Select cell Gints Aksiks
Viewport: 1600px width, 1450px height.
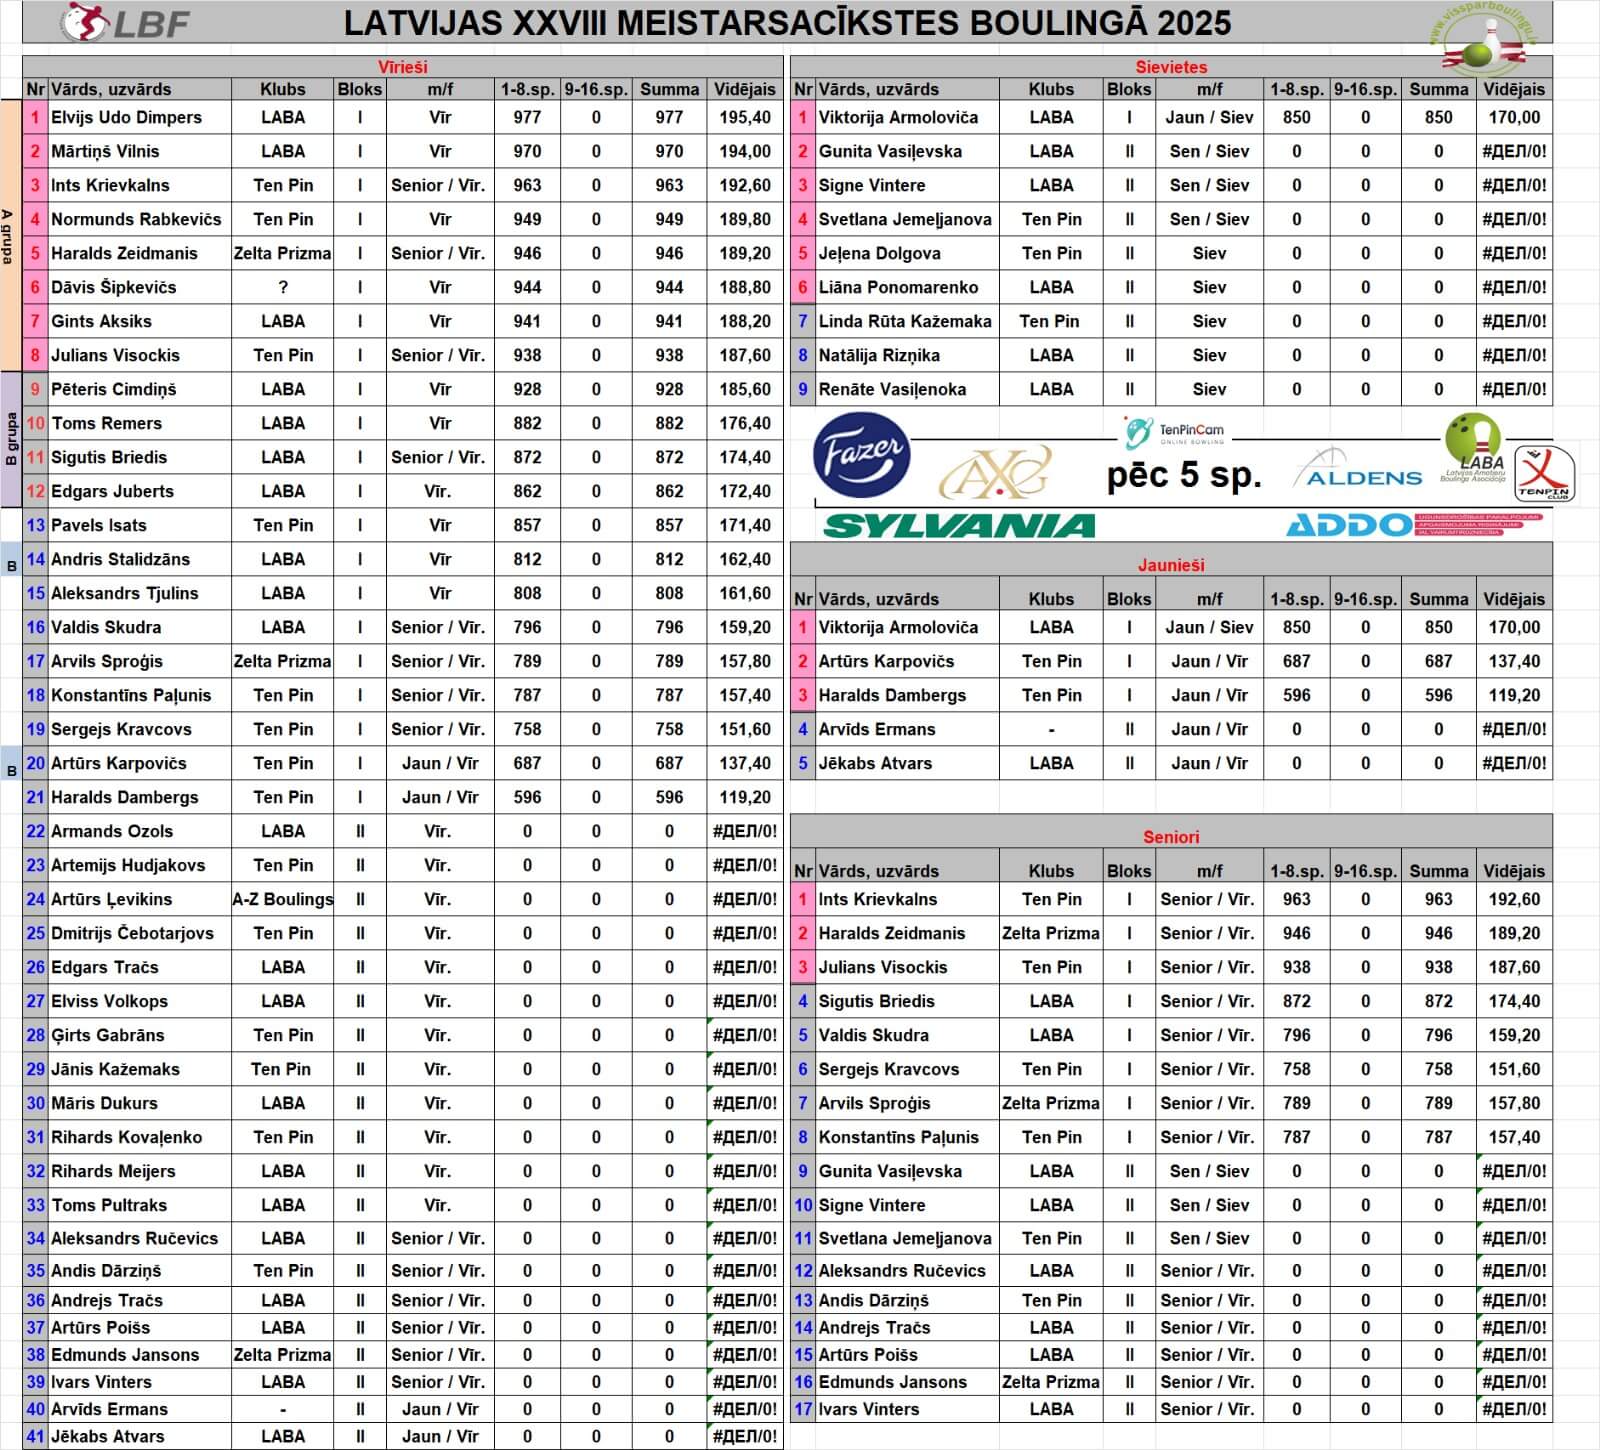(x=140, y=321)
